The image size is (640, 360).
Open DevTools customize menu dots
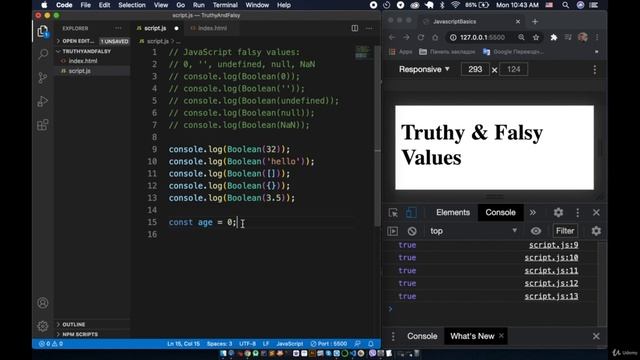(x=577, y=212)
